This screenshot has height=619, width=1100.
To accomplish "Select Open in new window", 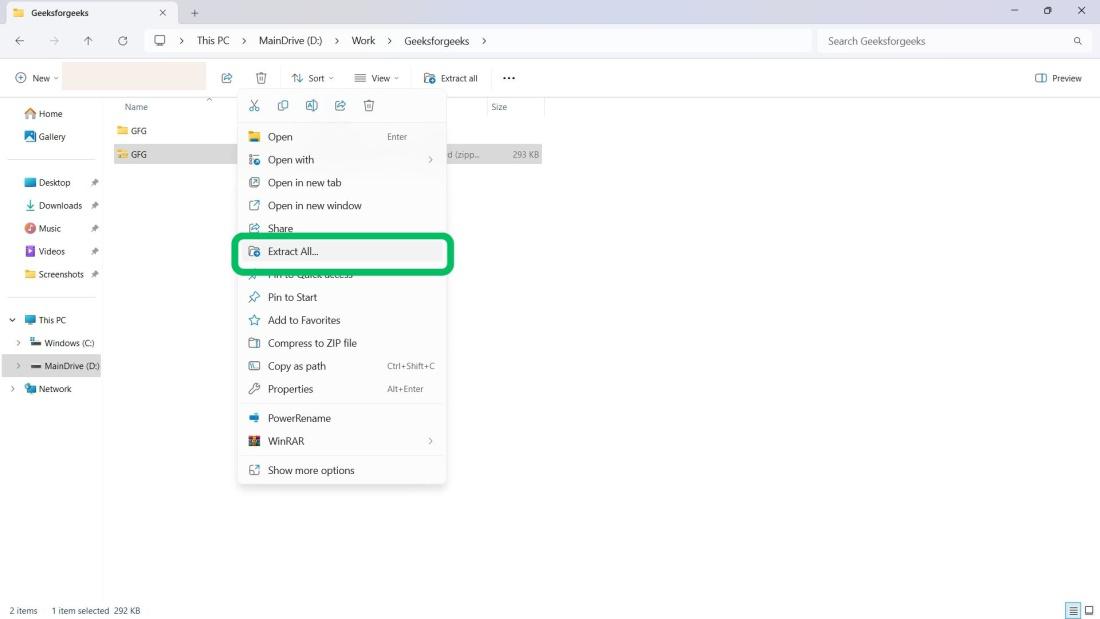I will click(342, 206).
